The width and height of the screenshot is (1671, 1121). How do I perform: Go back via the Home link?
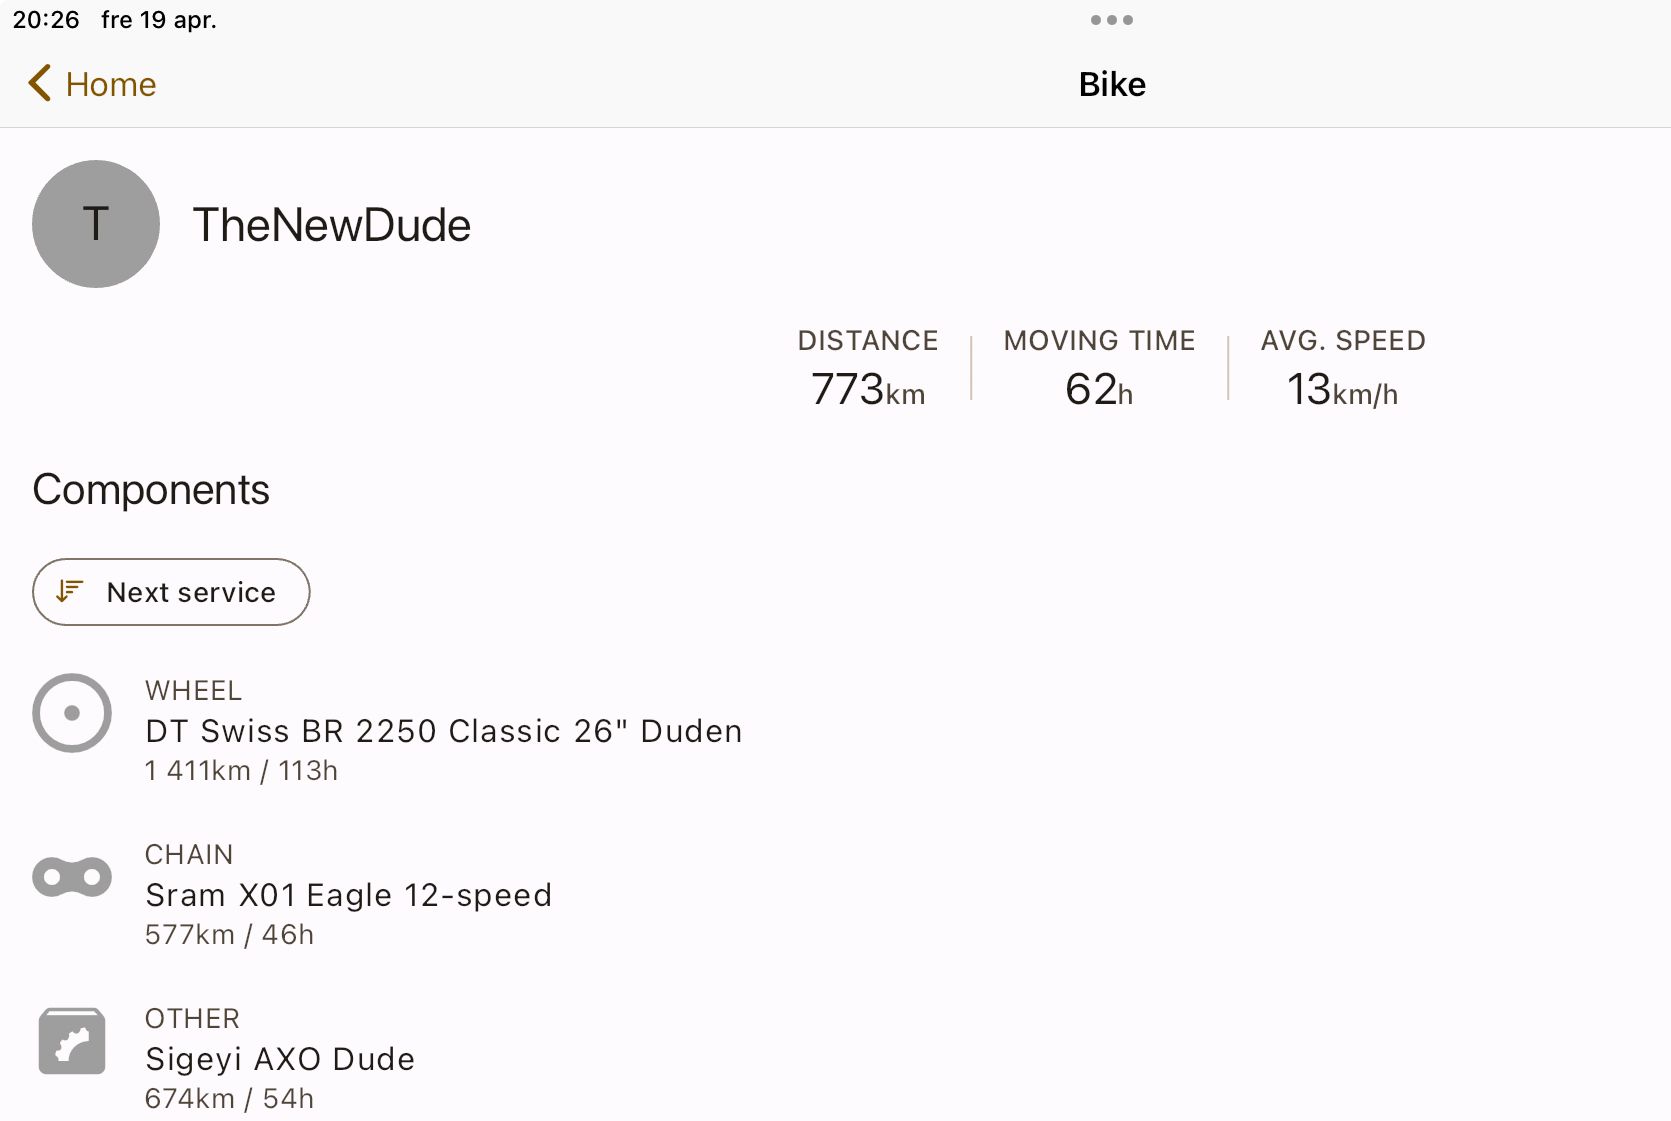111,85
